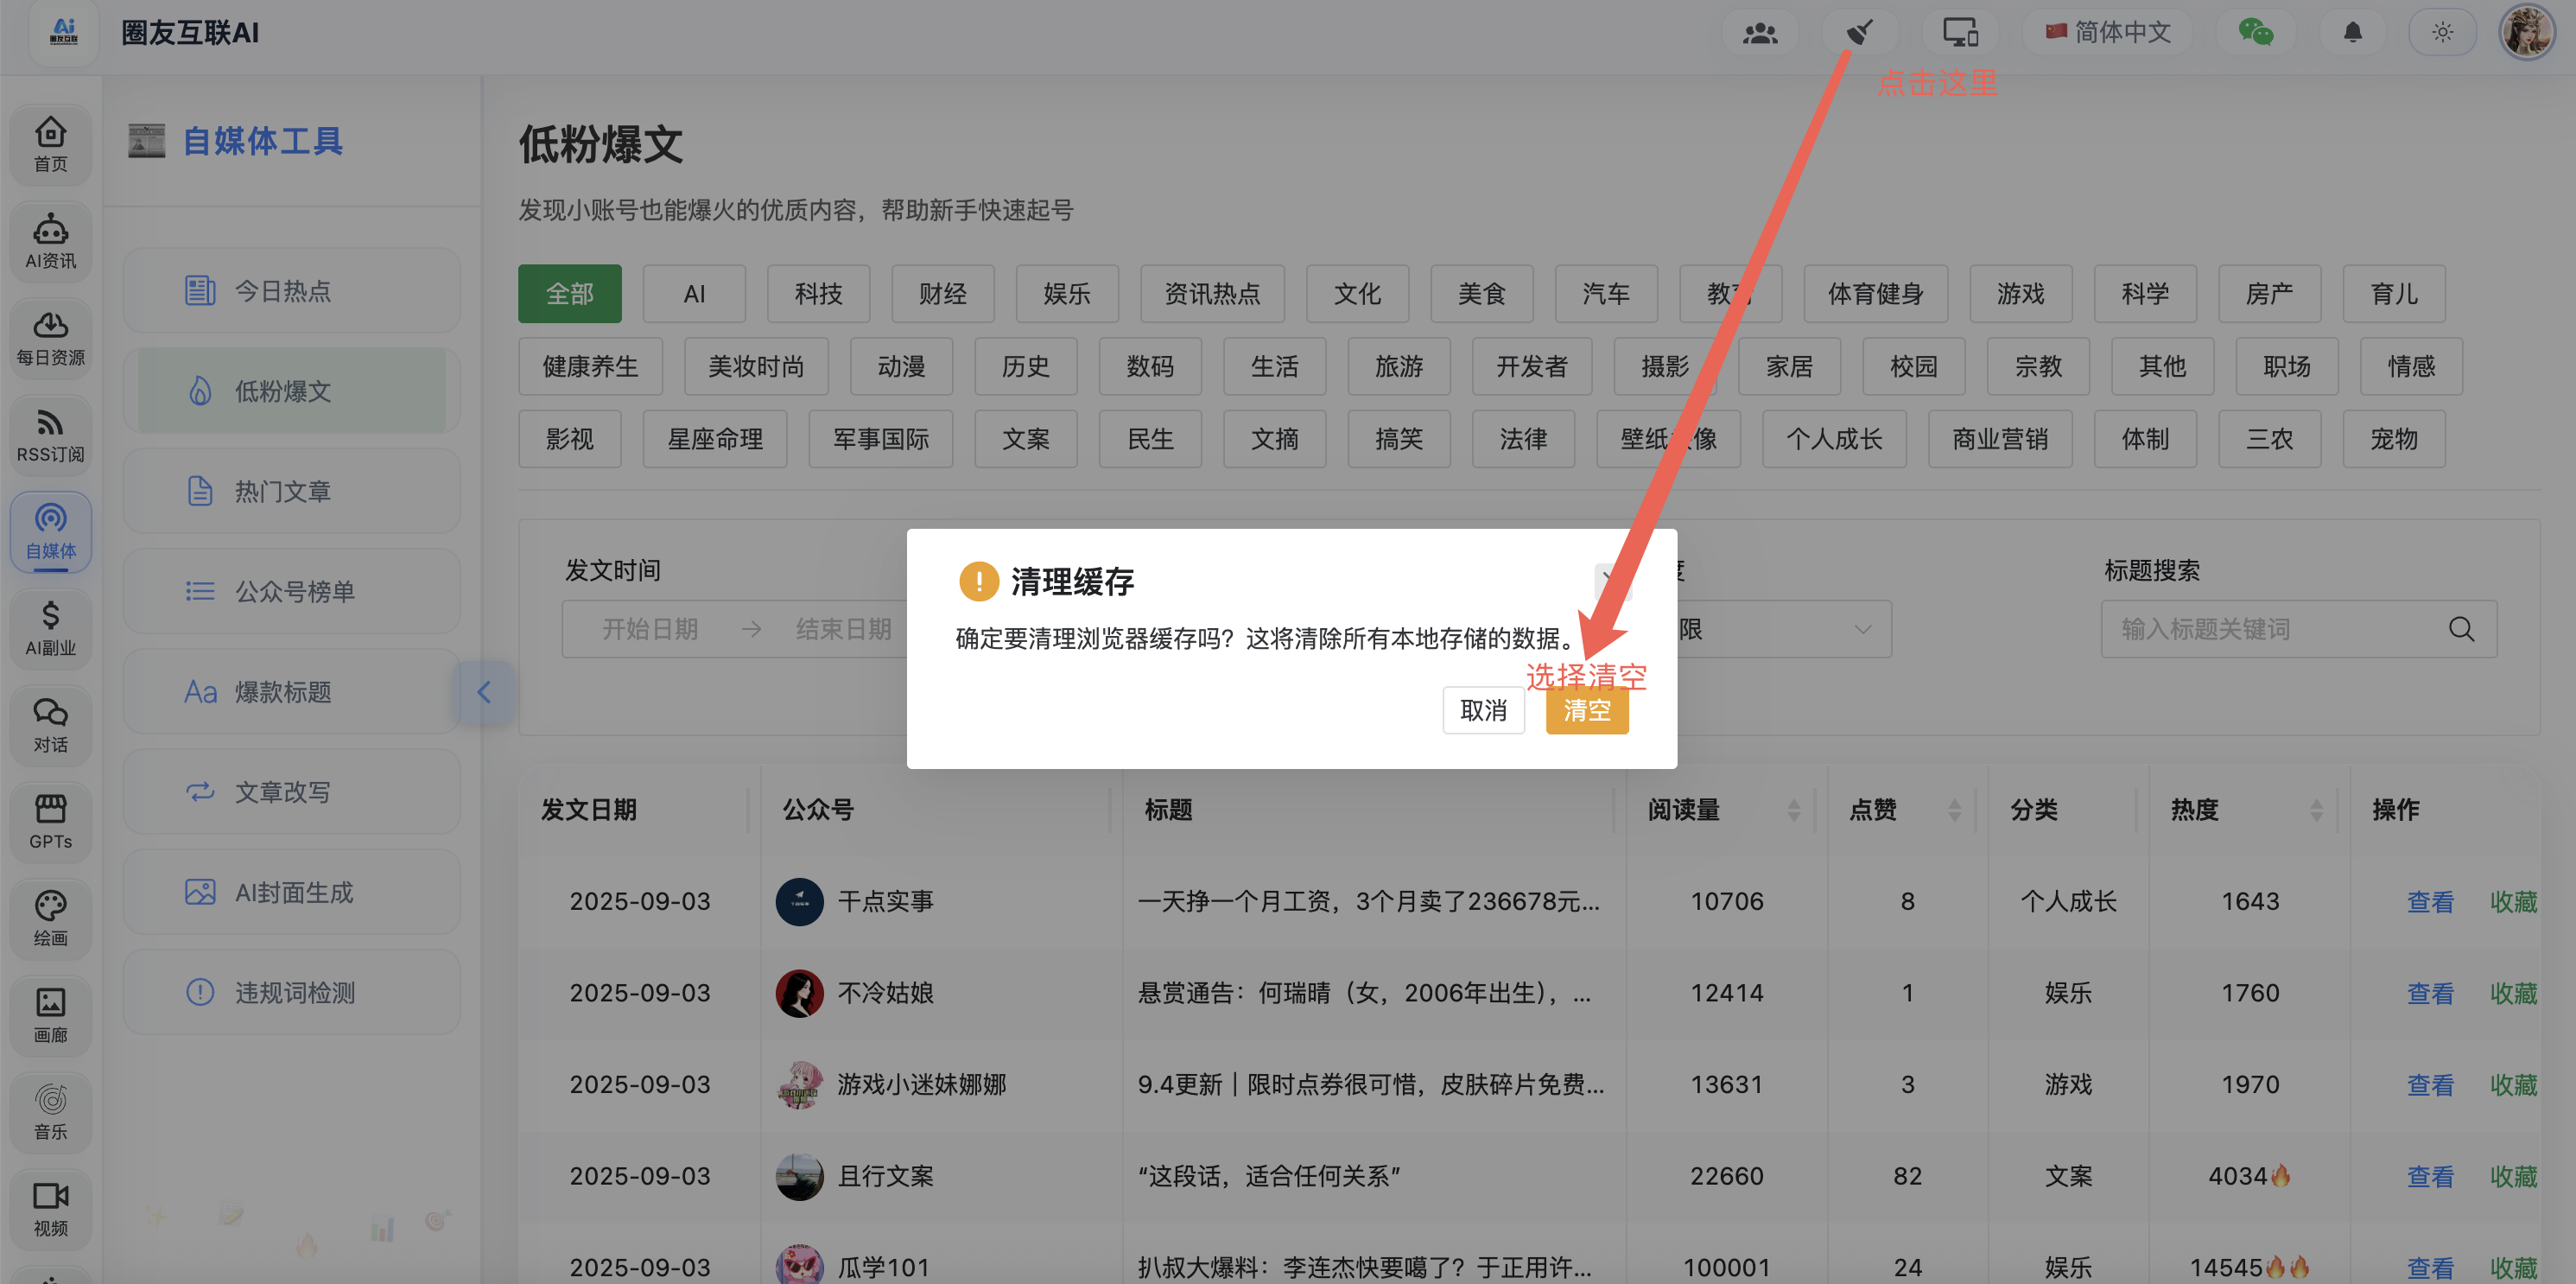Open AI副业 in left sidebar
2576x1284 pixels.
(x=51, y=630)
